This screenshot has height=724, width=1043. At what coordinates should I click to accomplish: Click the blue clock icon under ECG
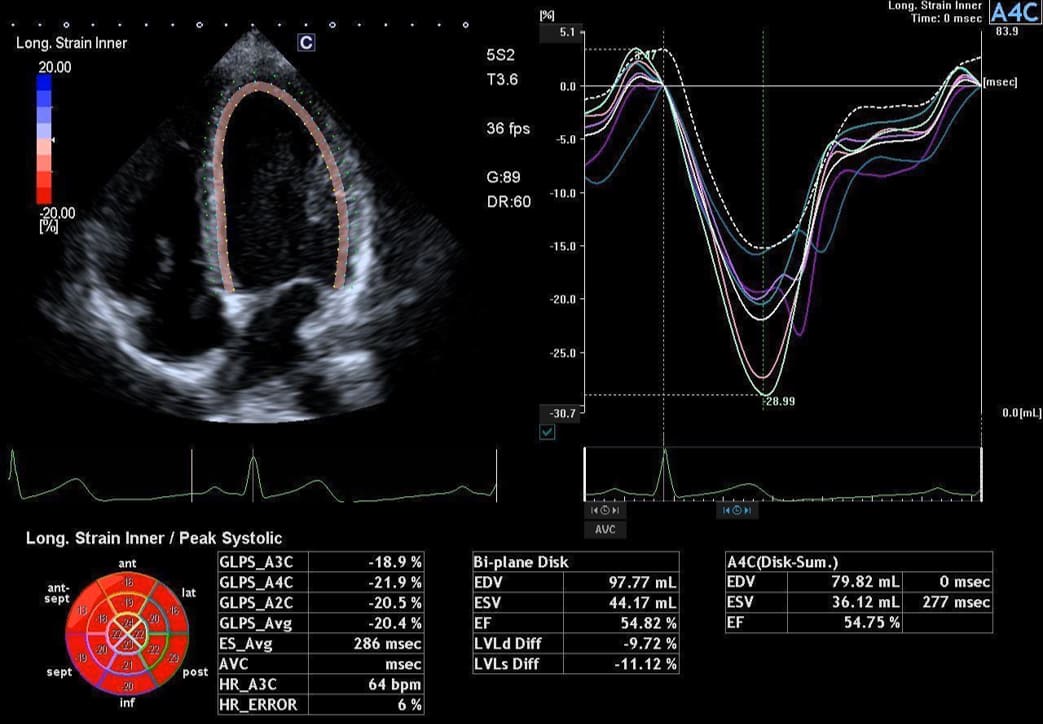[x=736, y=510]
